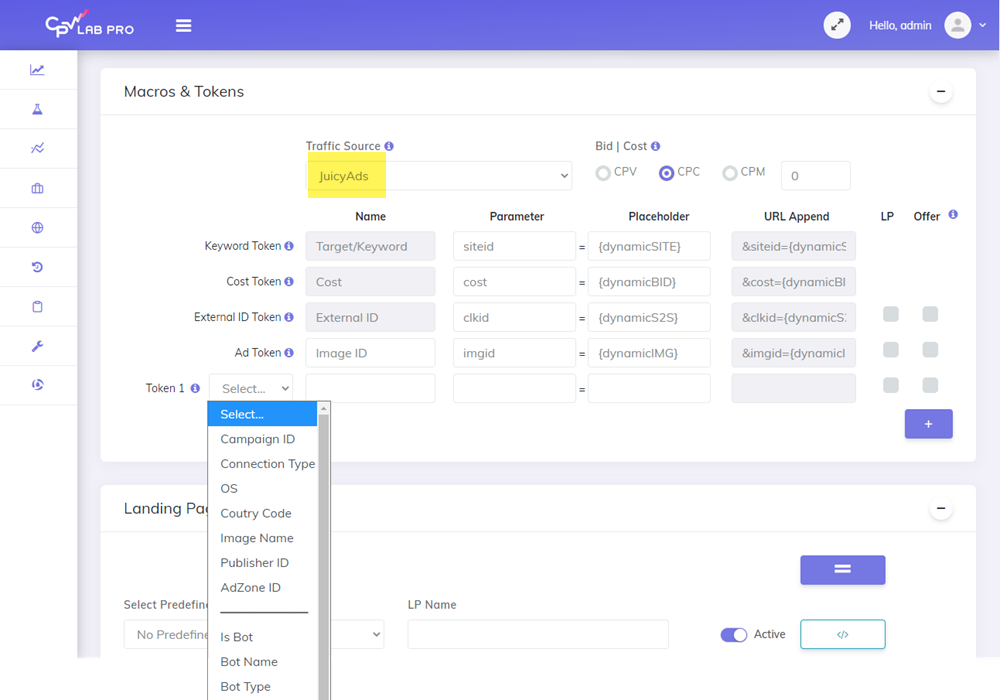Screen dimensions: 1000x700
Task: Click the Bid Cost value input field
Action: coord(815,176)
